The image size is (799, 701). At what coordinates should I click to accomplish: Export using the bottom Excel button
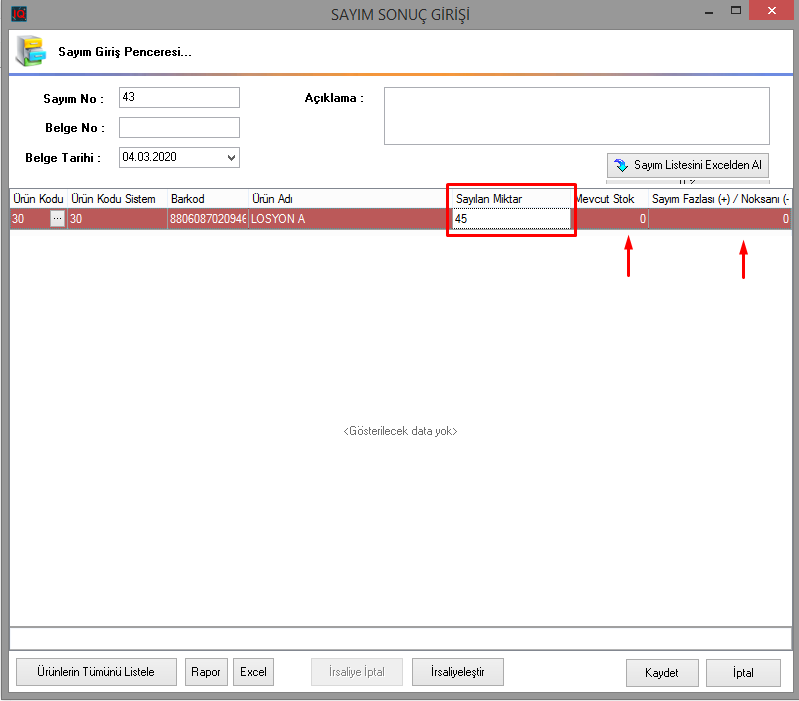point(254,672)
